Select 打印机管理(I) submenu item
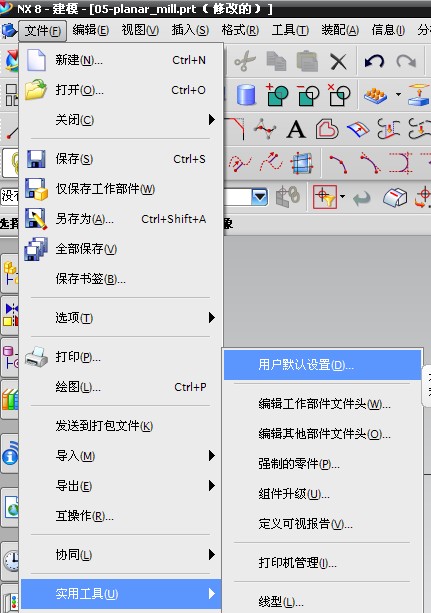Screen dimensions: 431x613 [x=322, y=563]
